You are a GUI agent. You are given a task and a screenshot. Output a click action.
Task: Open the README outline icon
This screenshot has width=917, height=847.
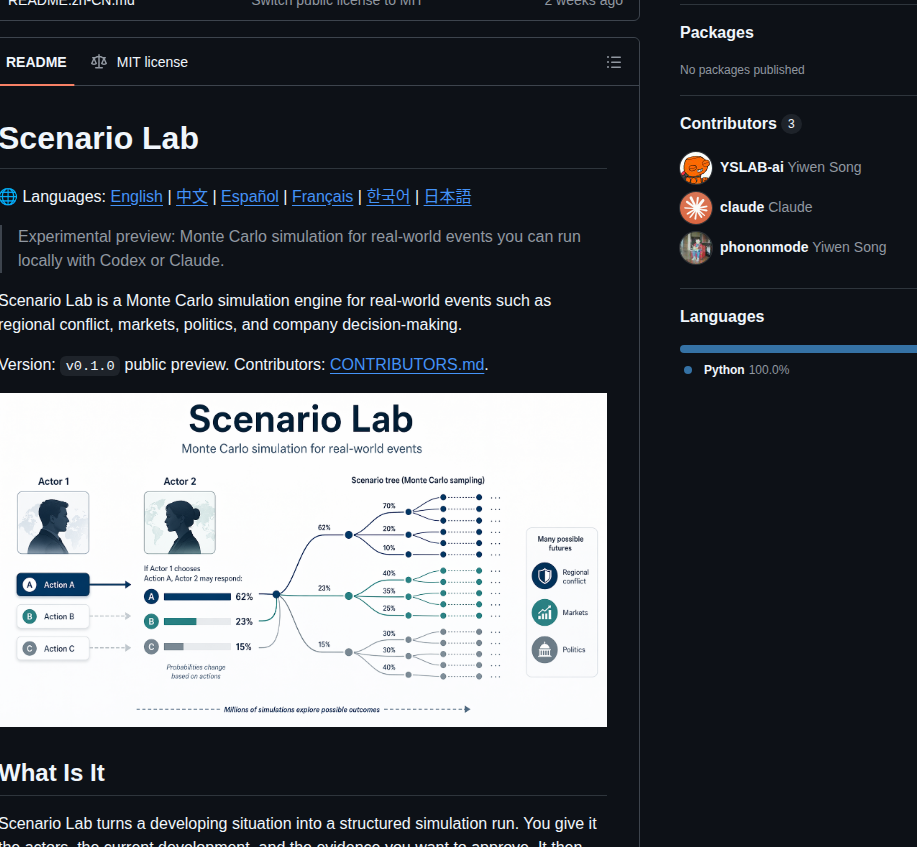613,62
